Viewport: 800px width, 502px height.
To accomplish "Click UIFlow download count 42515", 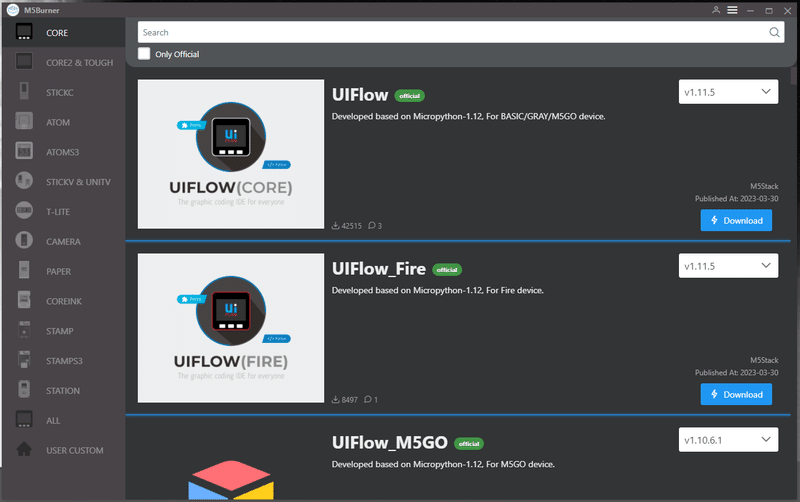I will [351, 225].
